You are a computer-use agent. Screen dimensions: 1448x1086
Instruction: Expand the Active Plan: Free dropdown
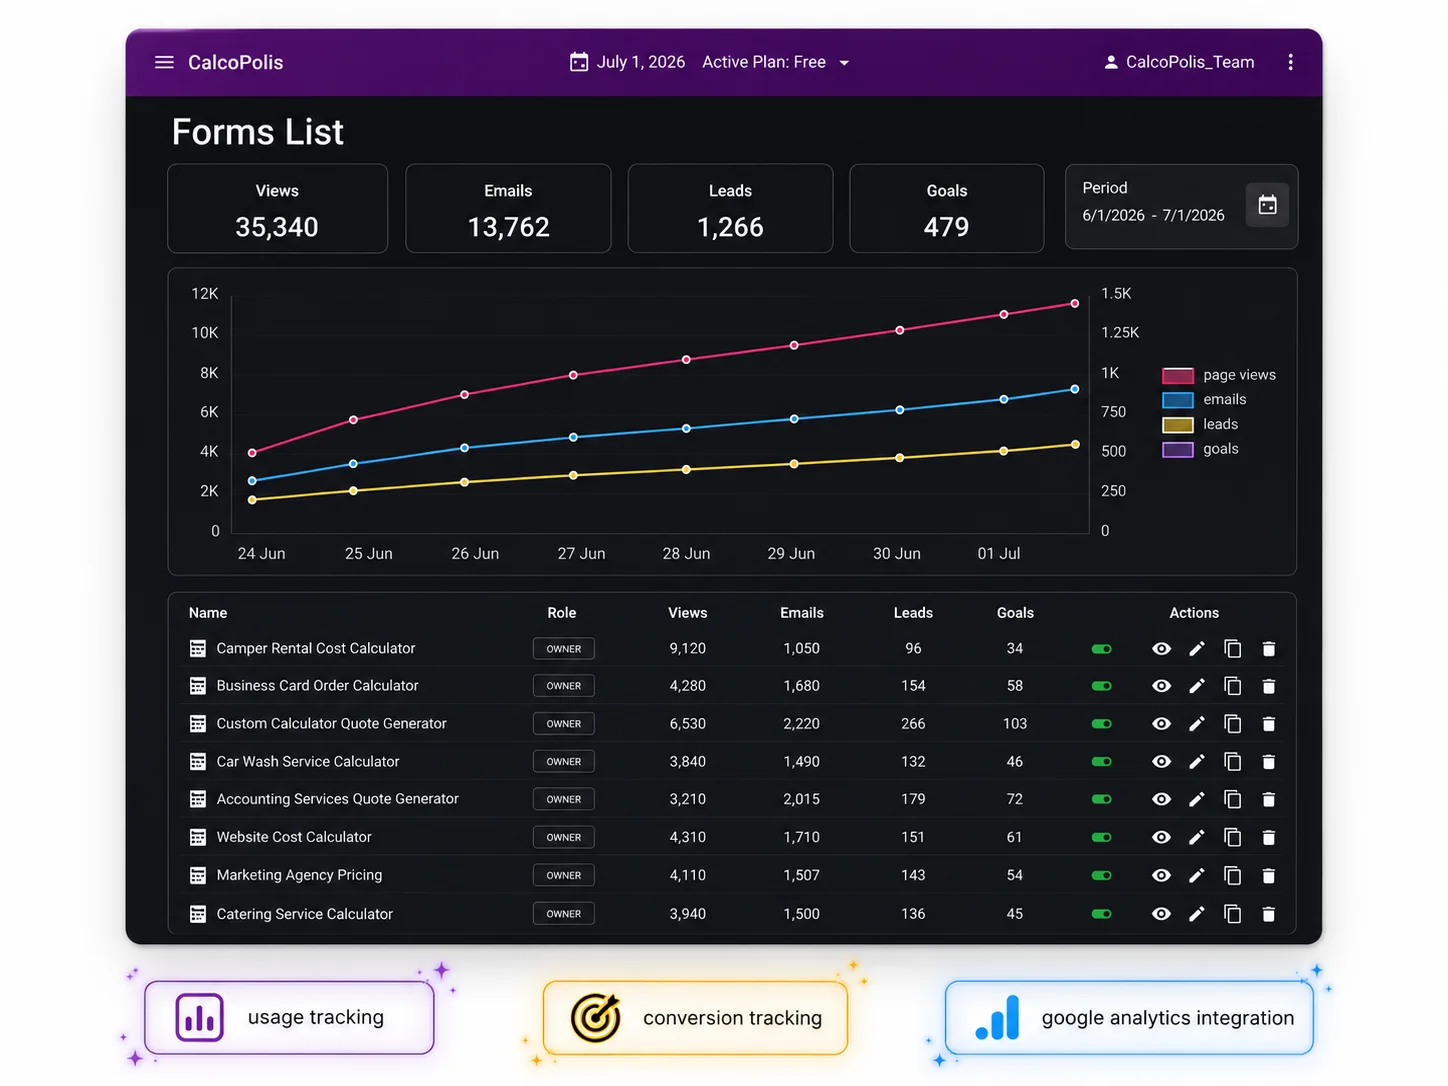pyautogui.click(x=844, y=62)
